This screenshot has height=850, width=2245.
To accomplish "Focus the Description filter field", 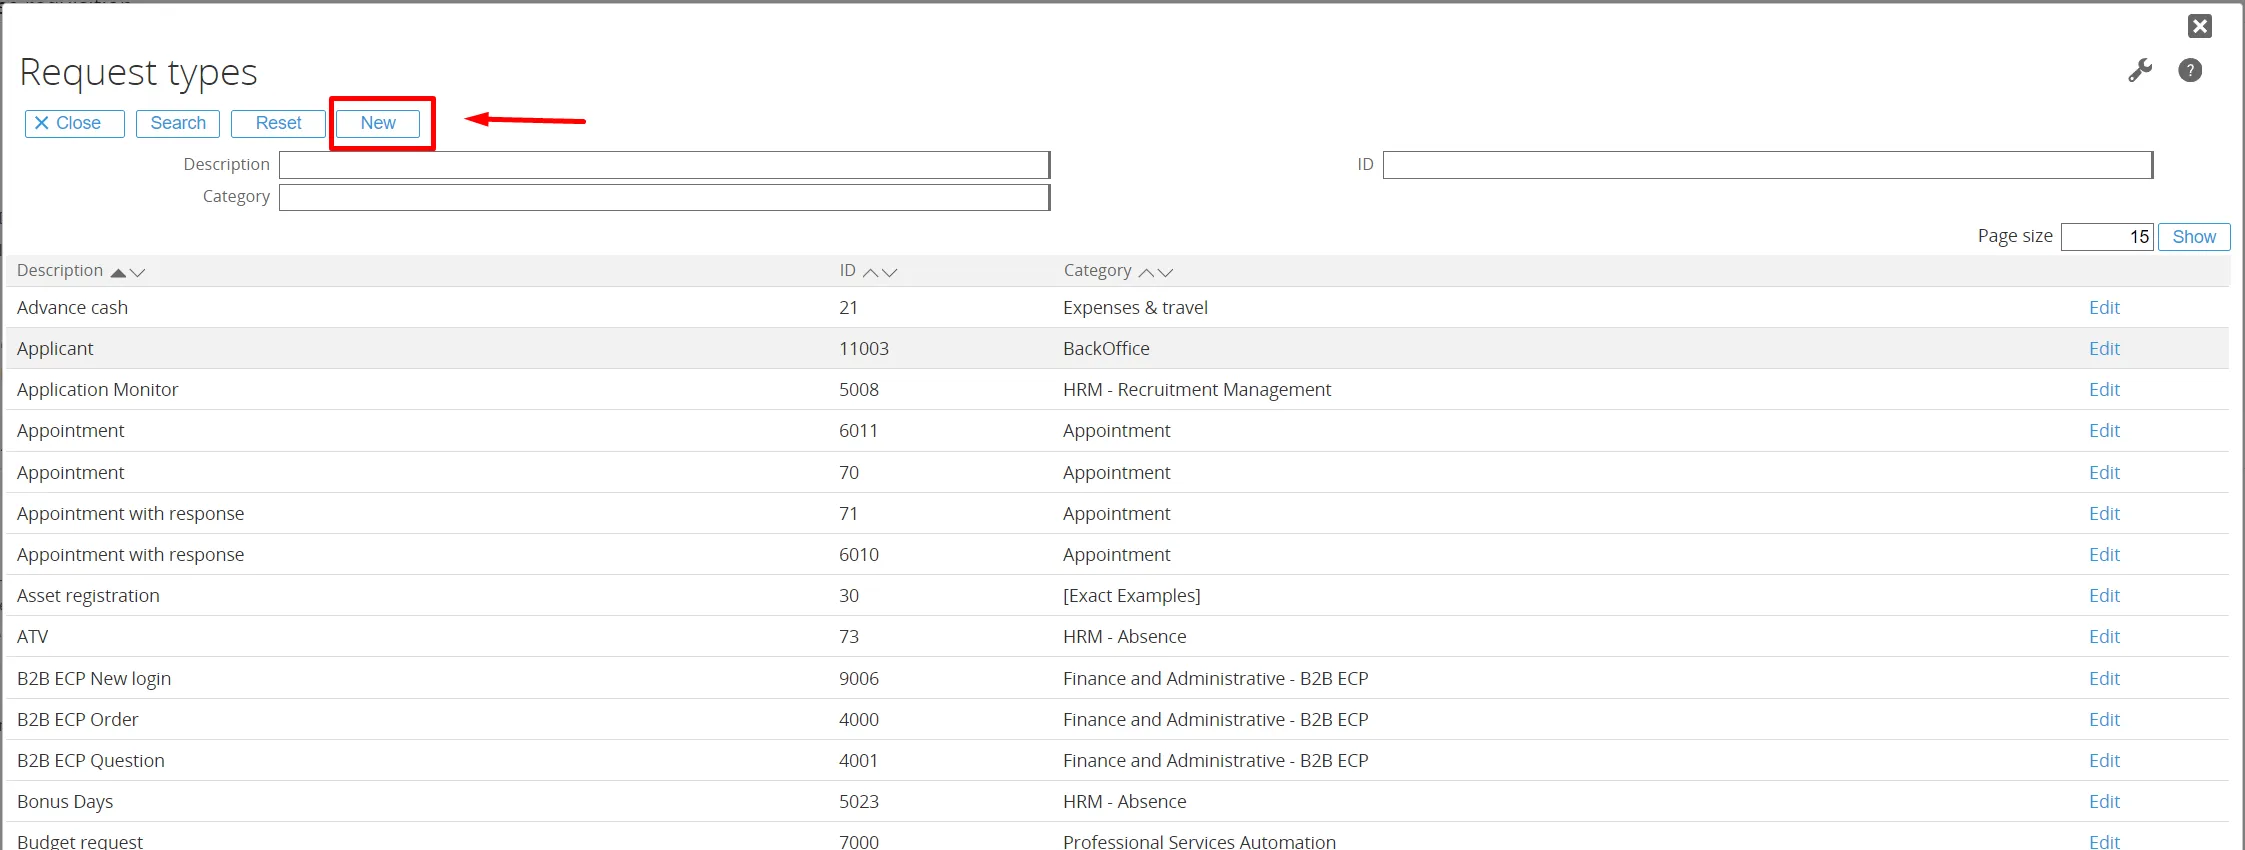I will (x=664, y=165).
